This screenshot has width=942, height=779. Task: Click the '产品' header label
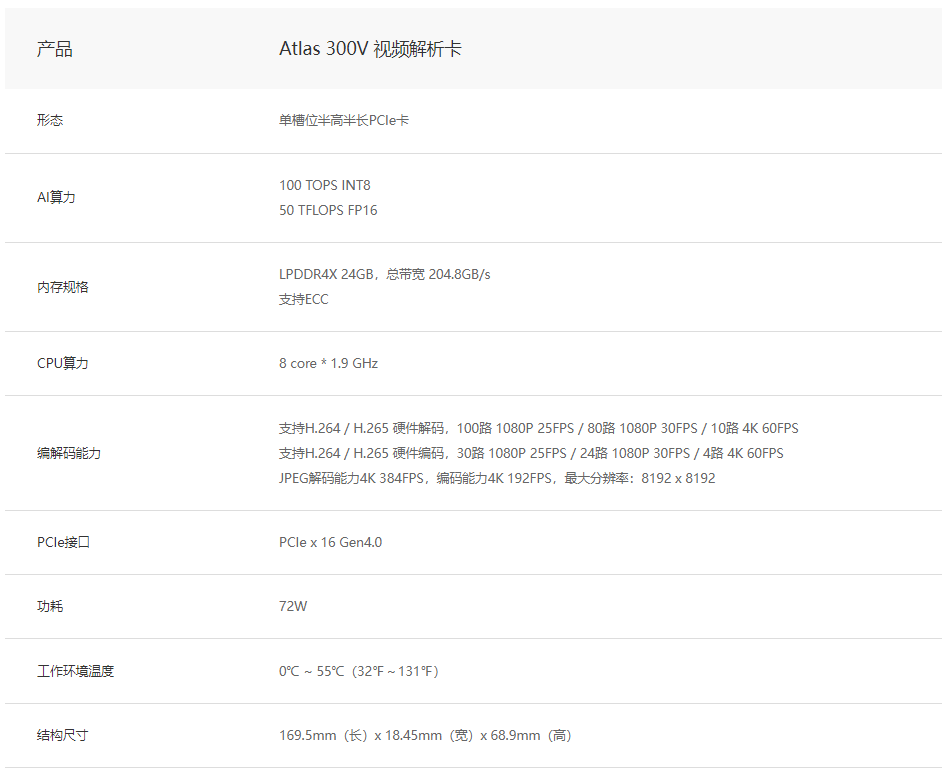pos(55,49)
